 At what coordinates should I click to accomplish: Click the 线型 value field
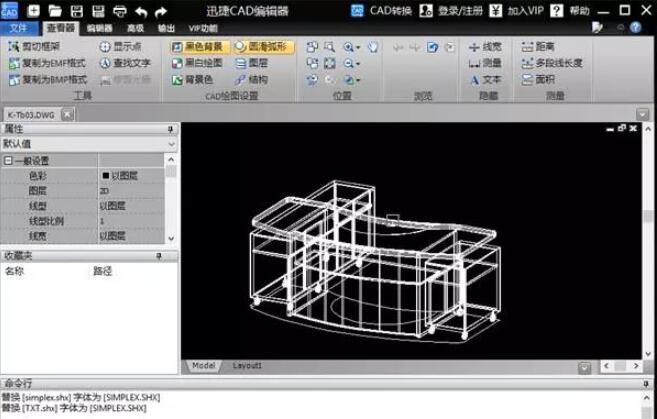click(131, 206)
